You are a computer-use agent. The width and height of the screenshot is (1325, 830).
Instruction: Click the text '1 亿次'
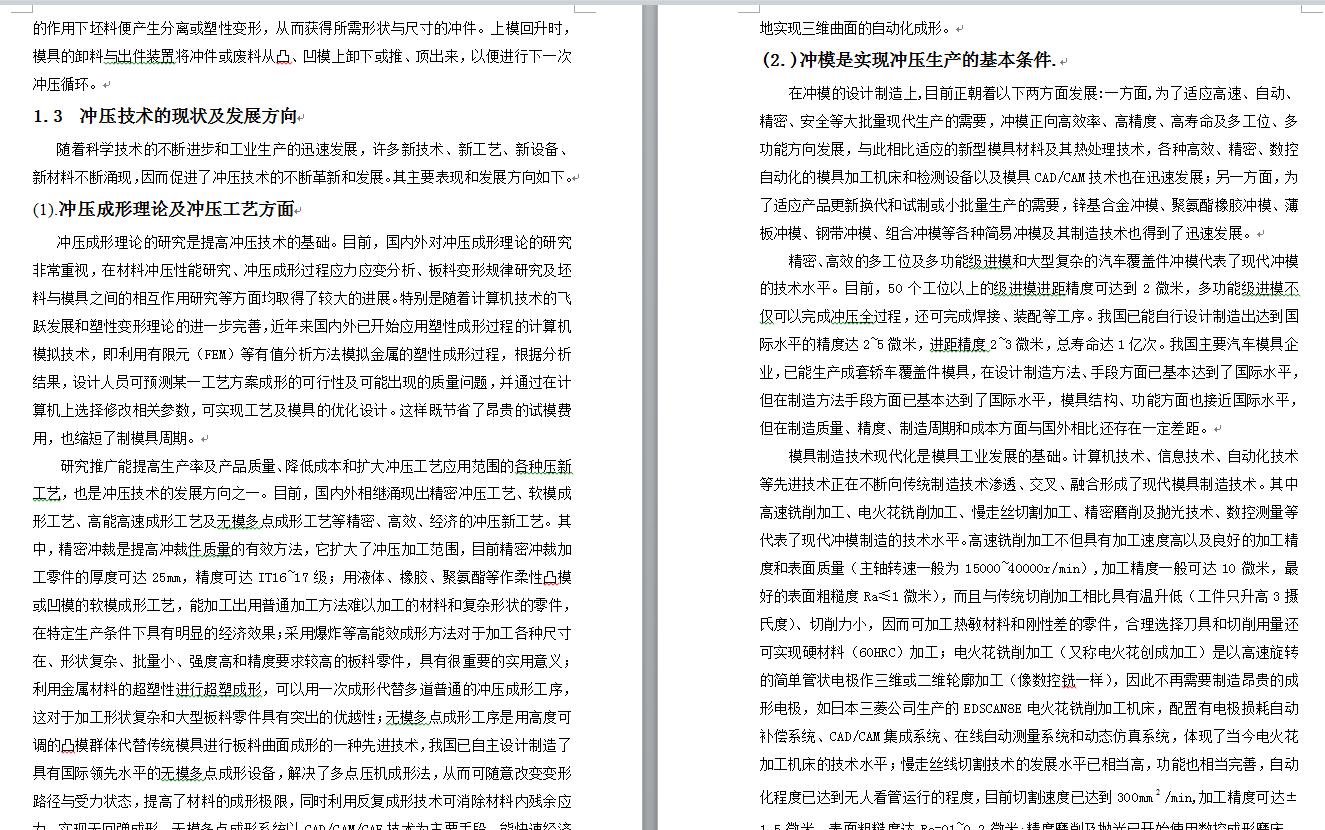pos(1140,344)
